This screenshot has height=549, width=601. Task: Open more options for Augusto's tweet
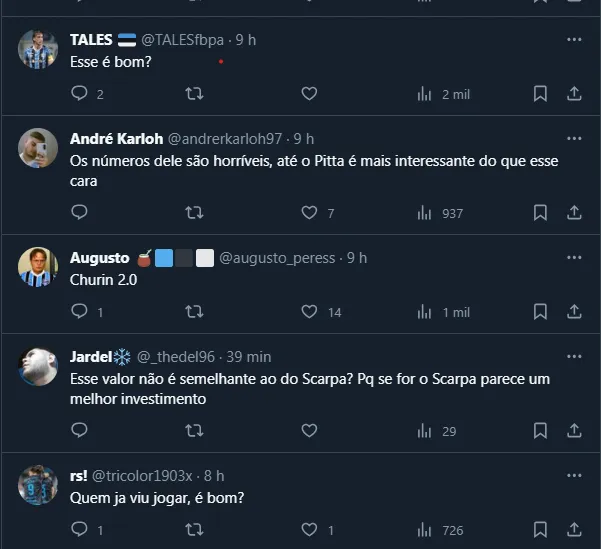574,258
